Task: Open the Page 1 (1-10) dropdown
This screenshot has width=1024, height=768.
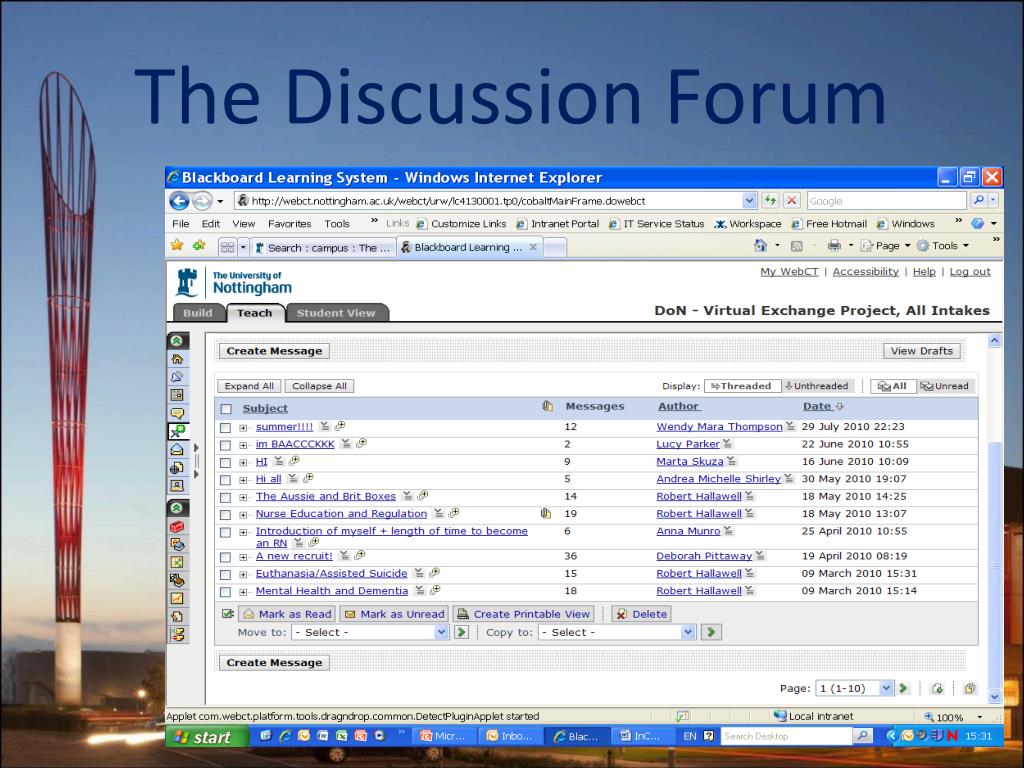Action: point(854,688)
